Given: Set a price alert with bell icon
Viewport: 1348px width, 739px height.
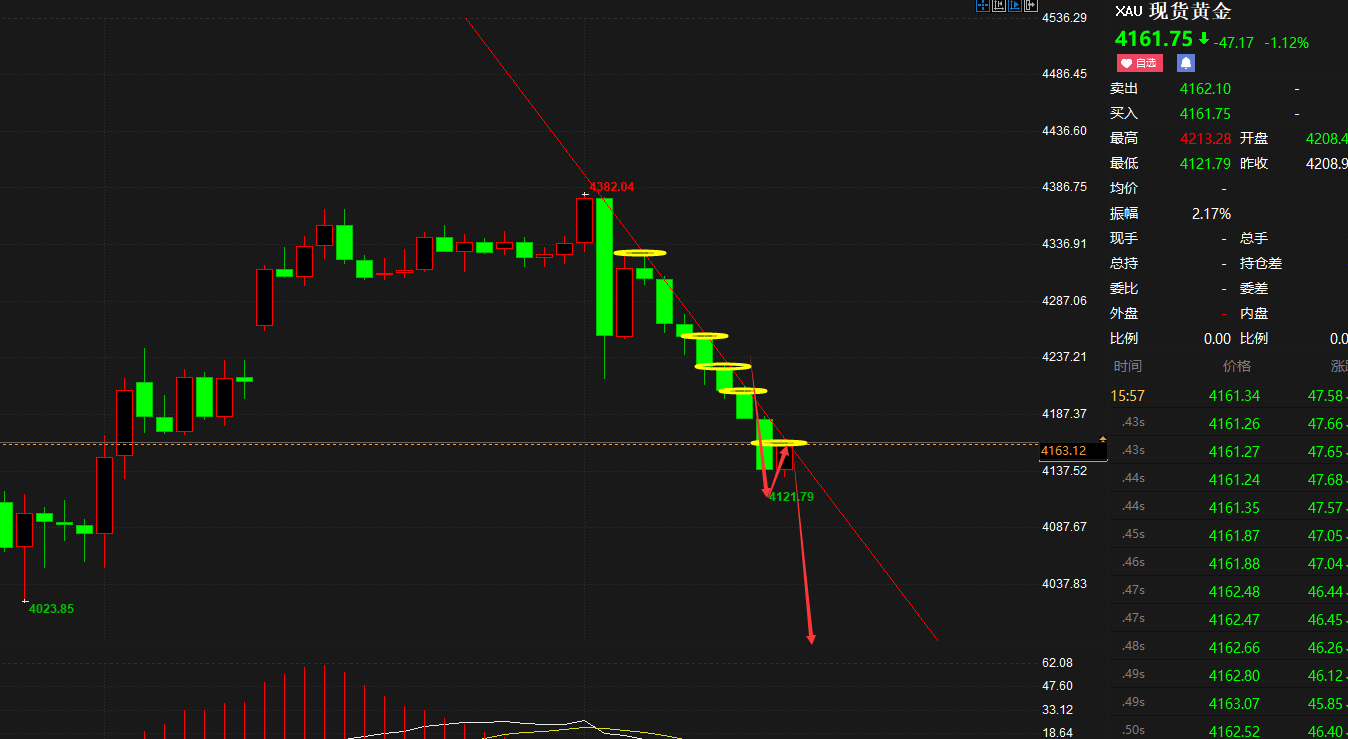Looking at the screenshot, I should coord(1186,63).
